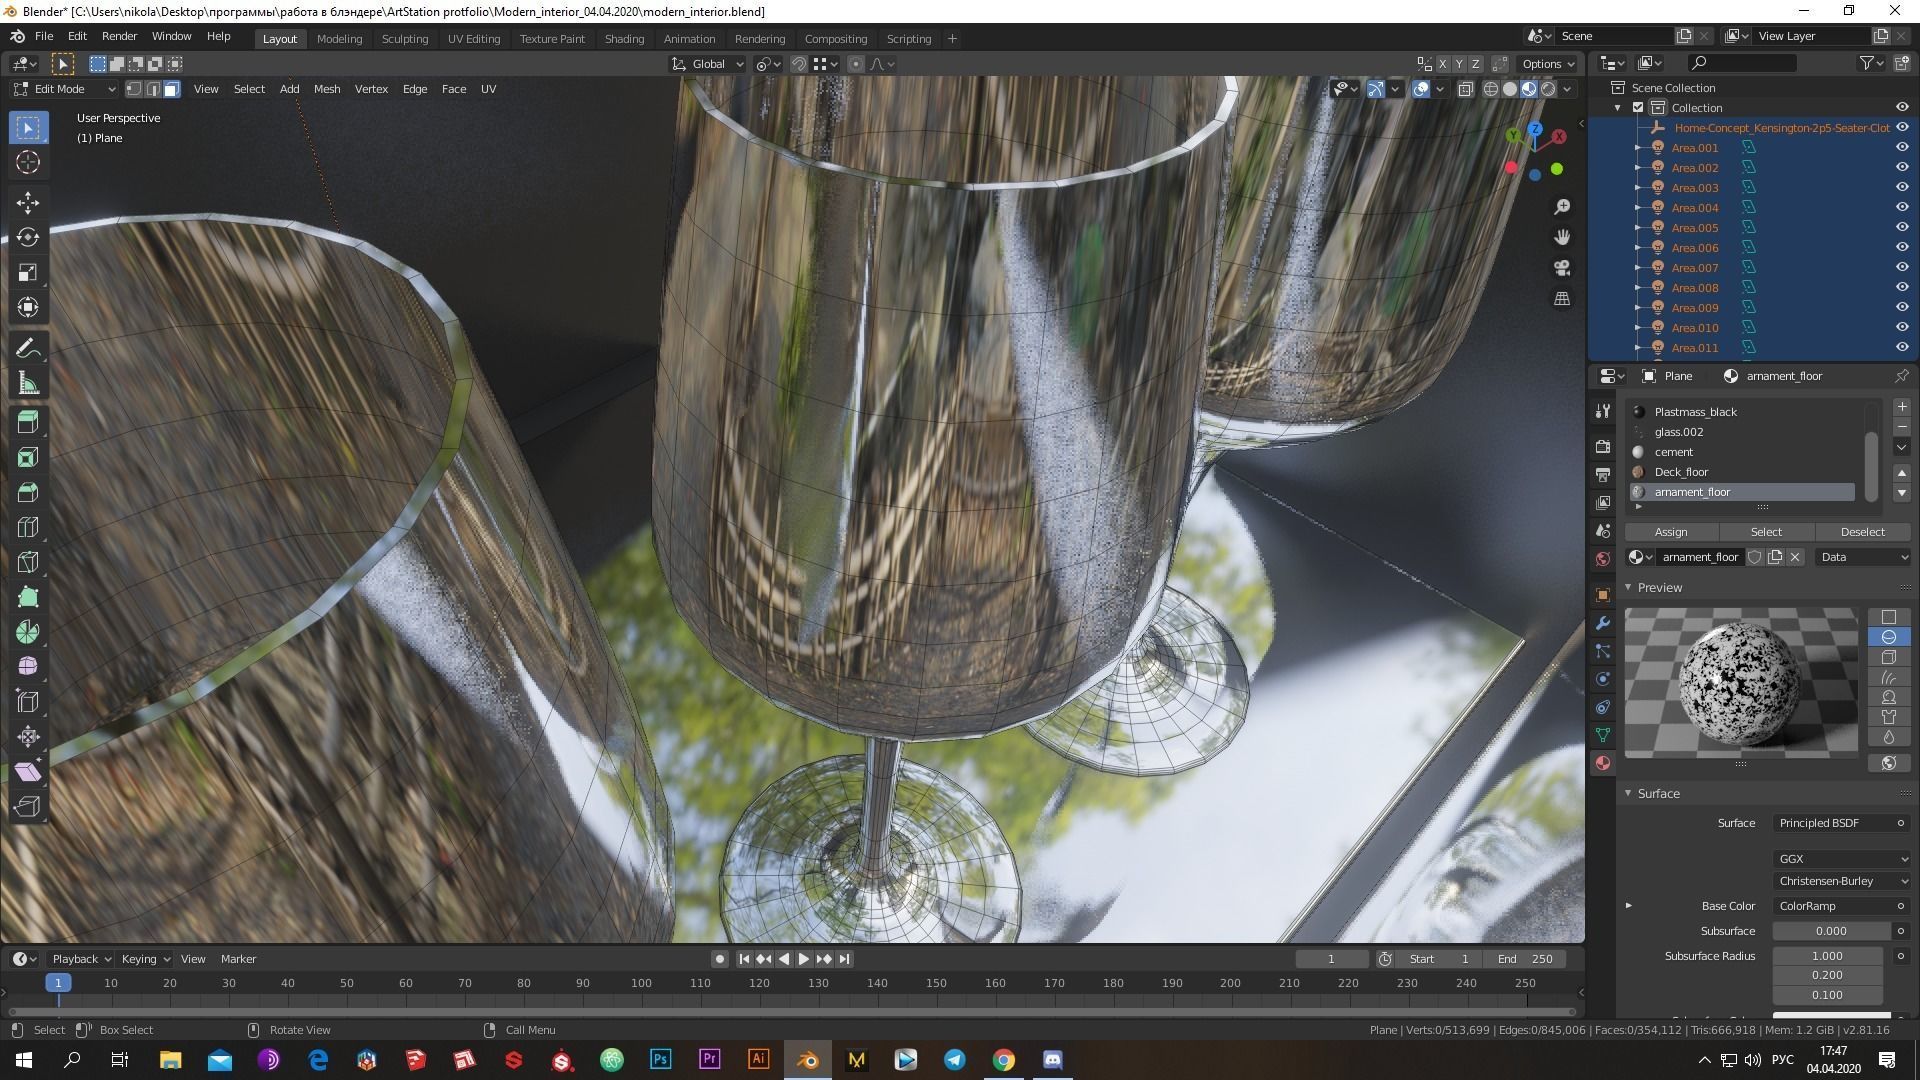Pick the Measure tool
This screenshot has height=1080, width=1920.
28,384
